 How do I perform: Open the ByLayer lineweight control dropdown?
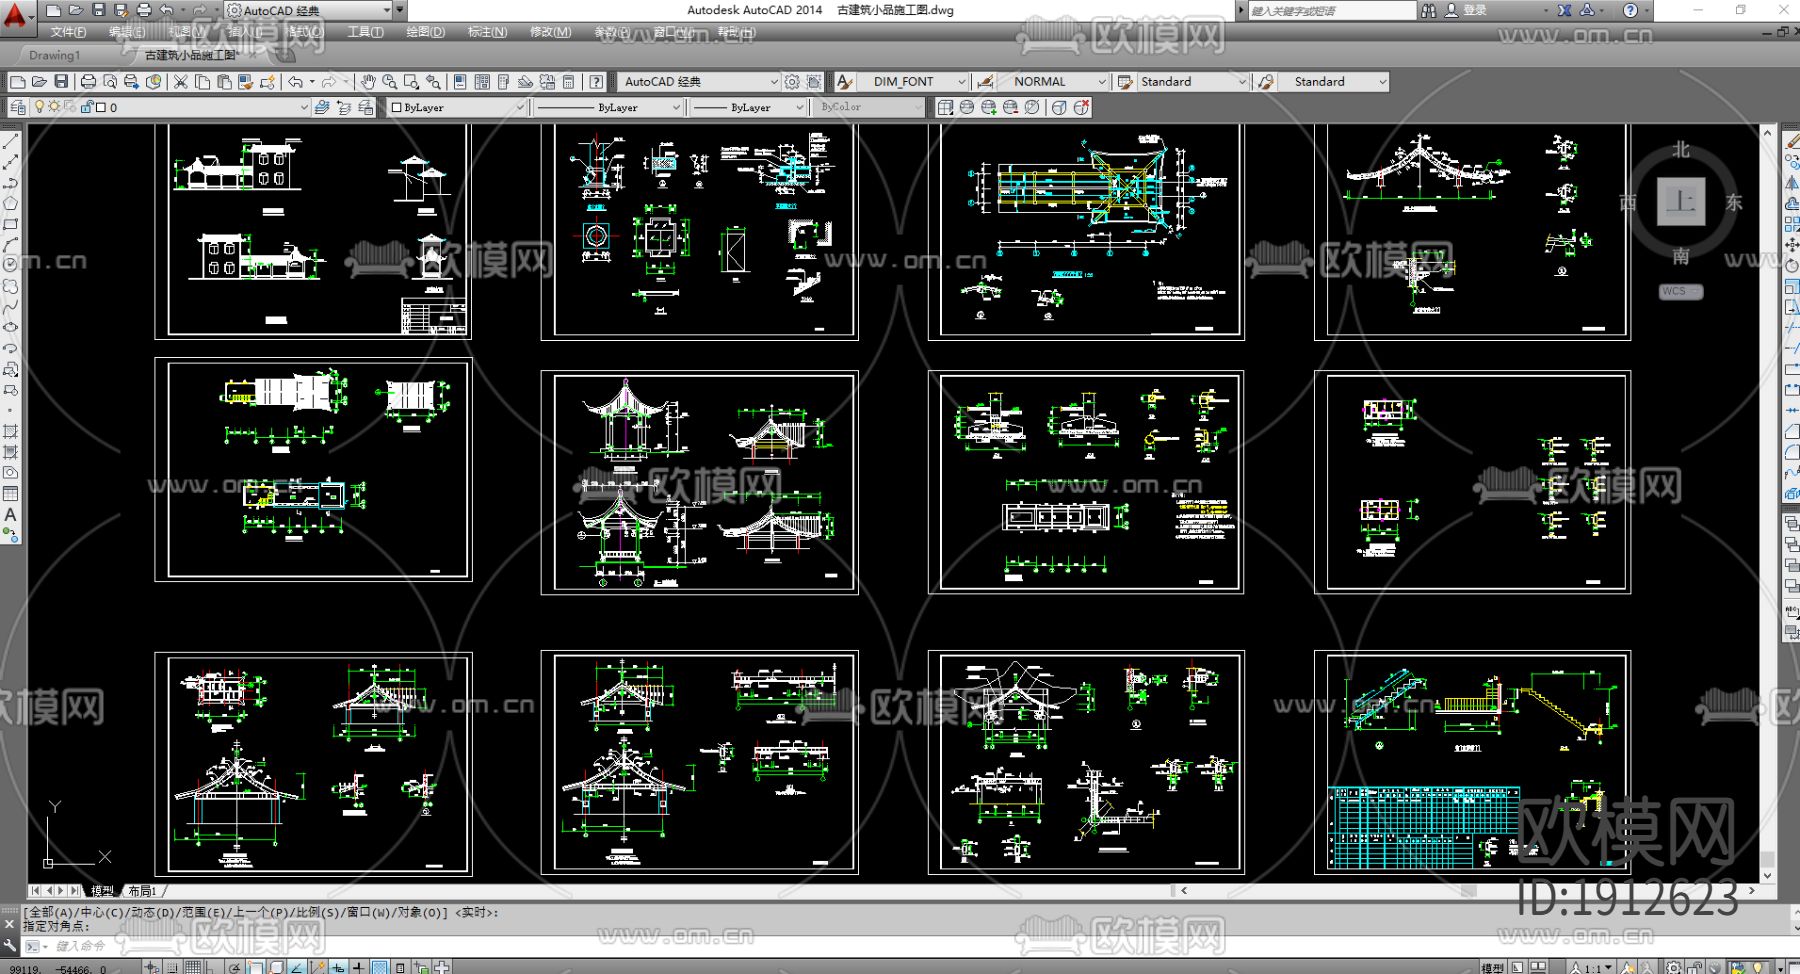point(799,107)
